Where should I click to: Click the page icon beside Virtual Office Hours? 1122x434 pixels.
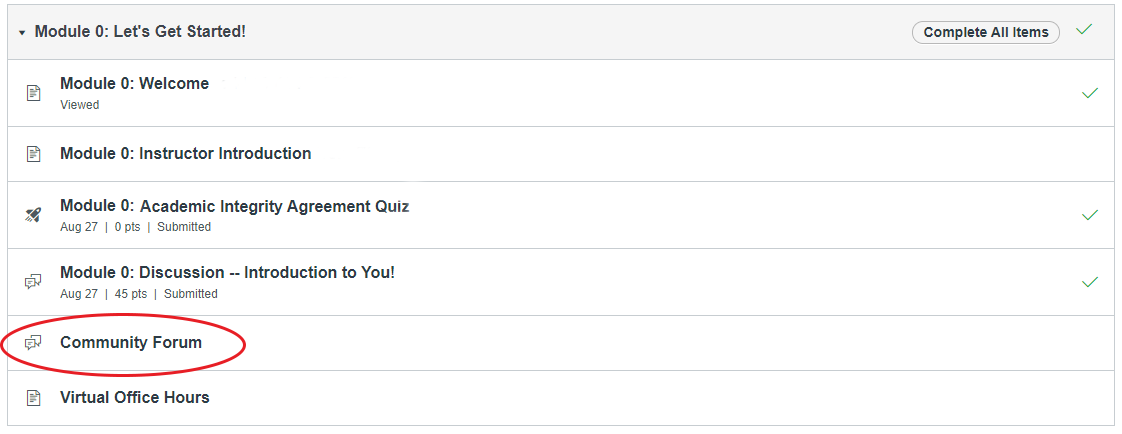(34, 398)
